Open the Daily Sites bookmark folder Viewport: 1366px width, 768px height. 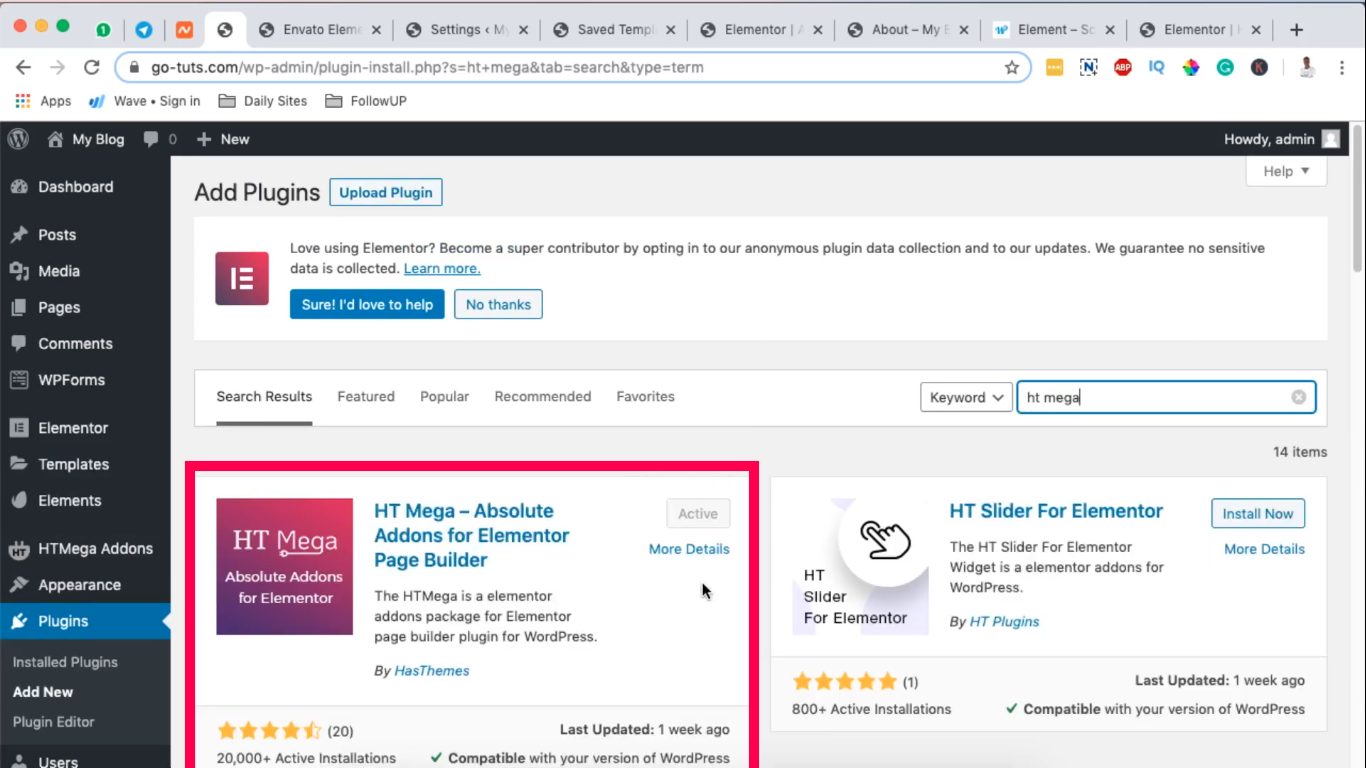point(262,101)
